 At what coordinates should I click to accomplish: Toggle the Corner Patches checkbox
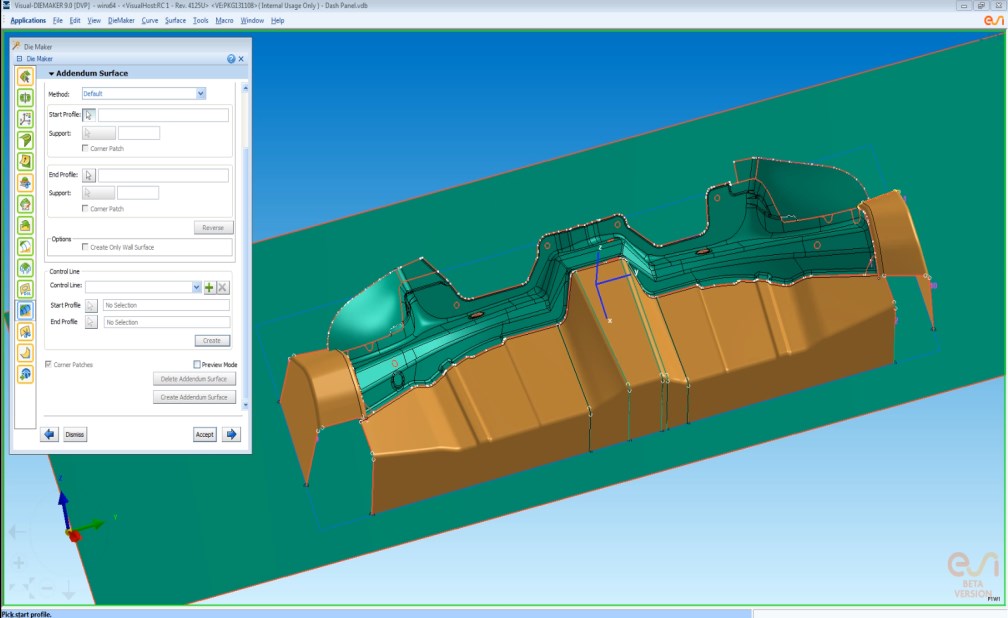48,364
